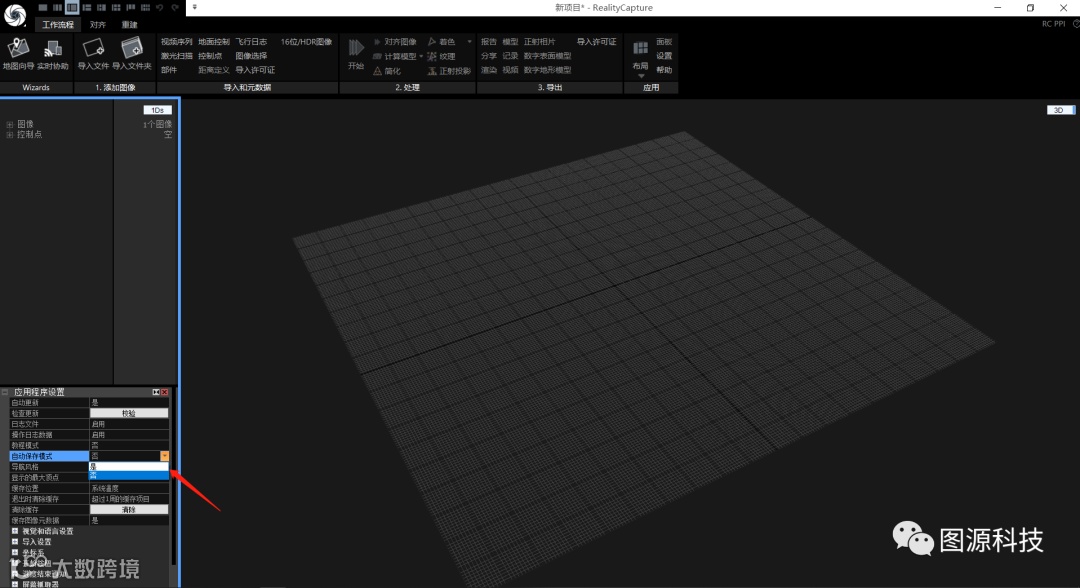Click the 3D view label

coord(1059,110)
